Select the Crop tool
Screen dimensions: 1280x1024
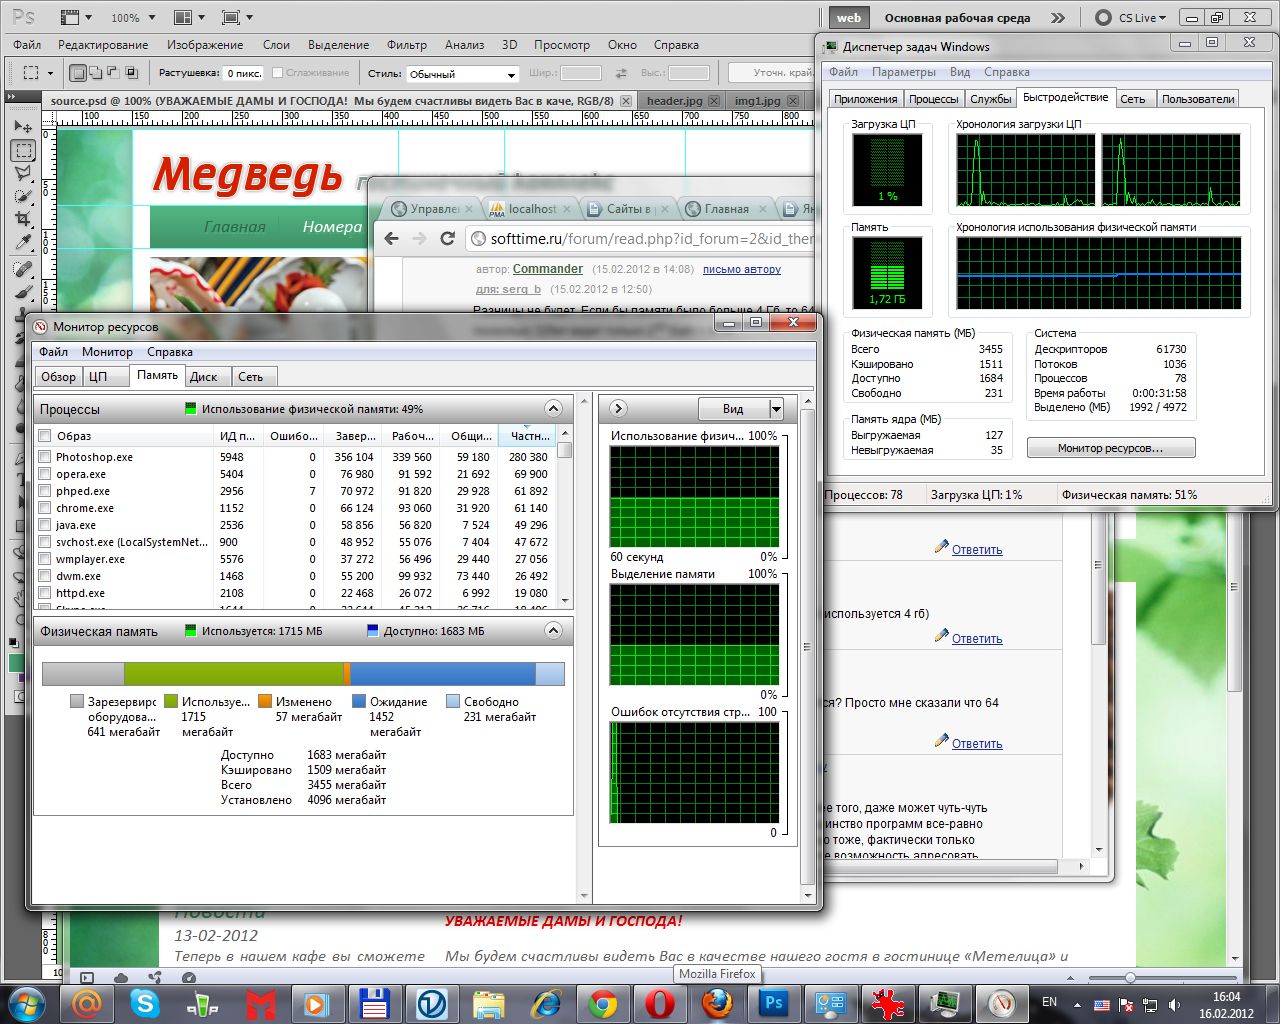click(x=22, y=219)
